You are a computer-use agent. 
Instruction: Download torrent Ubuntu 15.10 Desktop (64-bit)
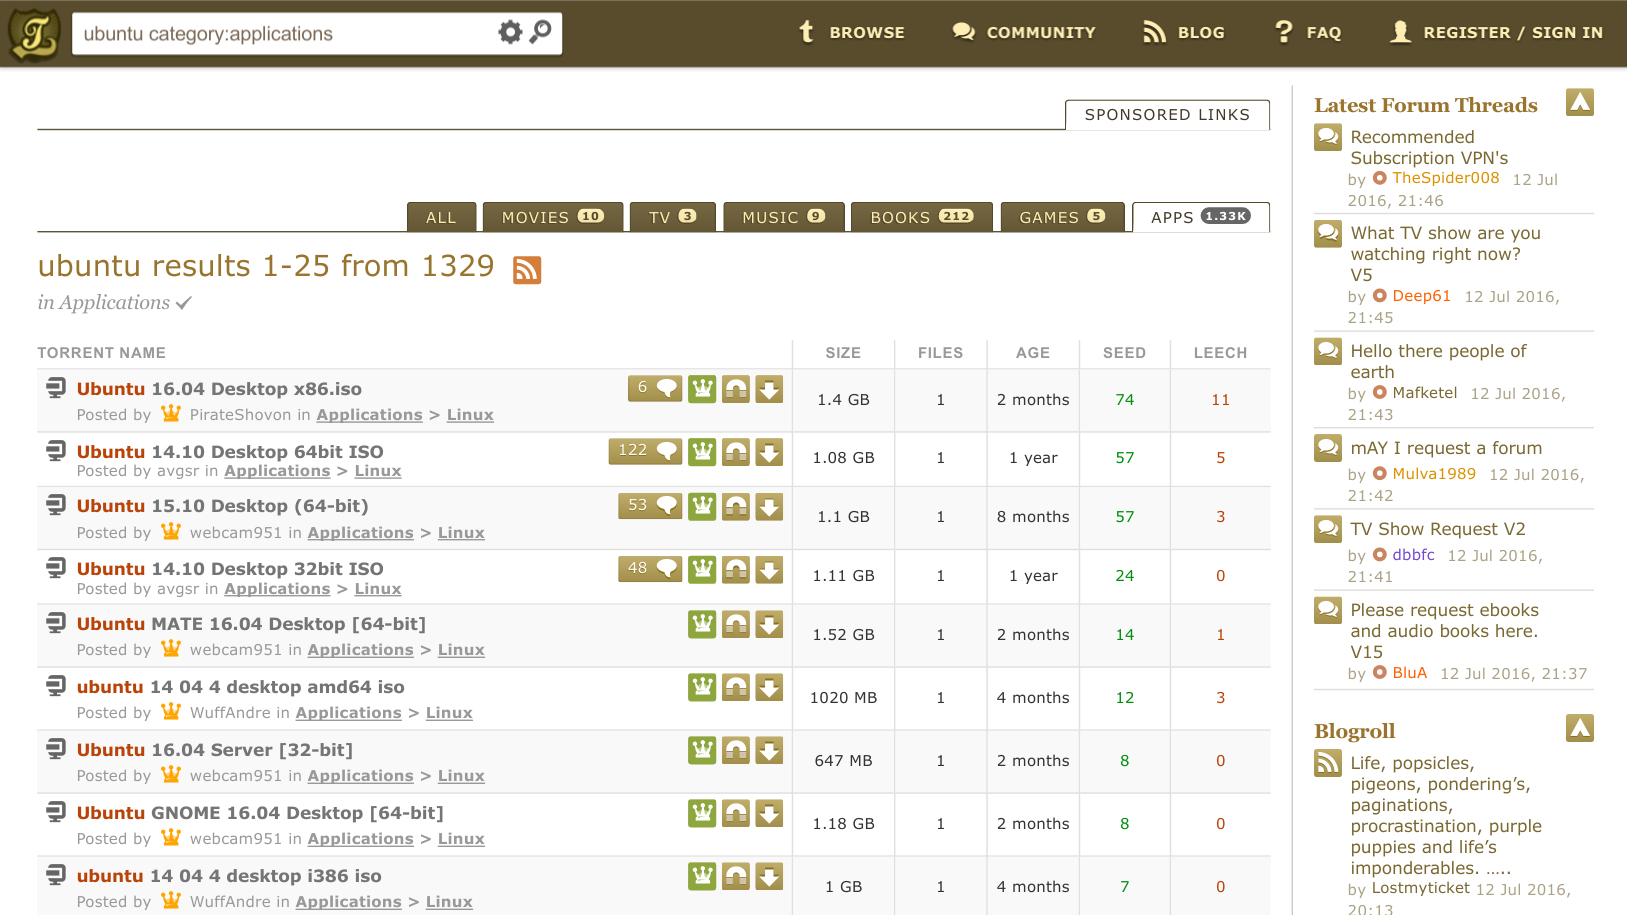tap(769, 507)
